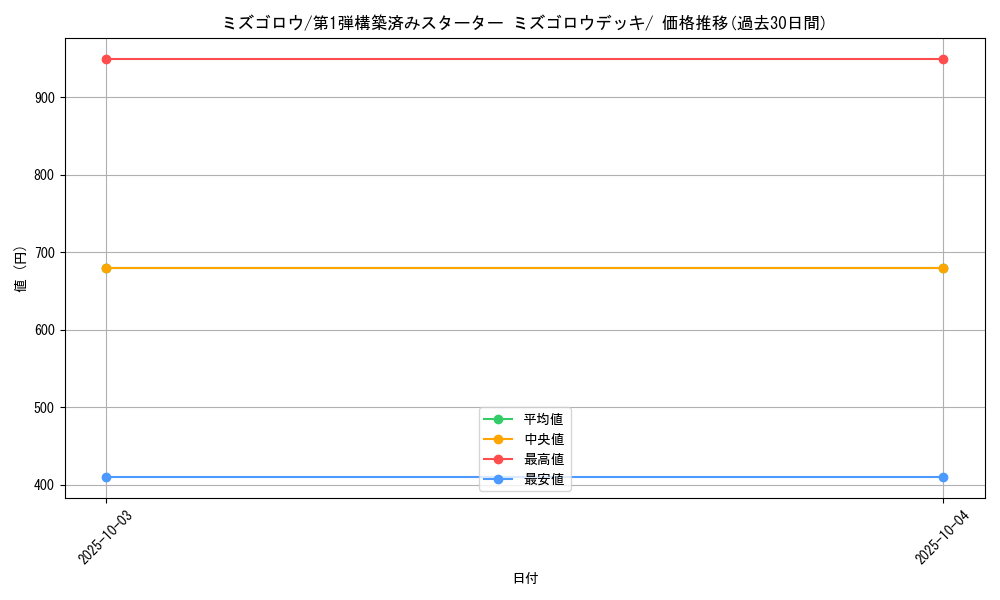Click the orange 中央値 legend marker
The image size is (1000, 600).
pos(498,439)
